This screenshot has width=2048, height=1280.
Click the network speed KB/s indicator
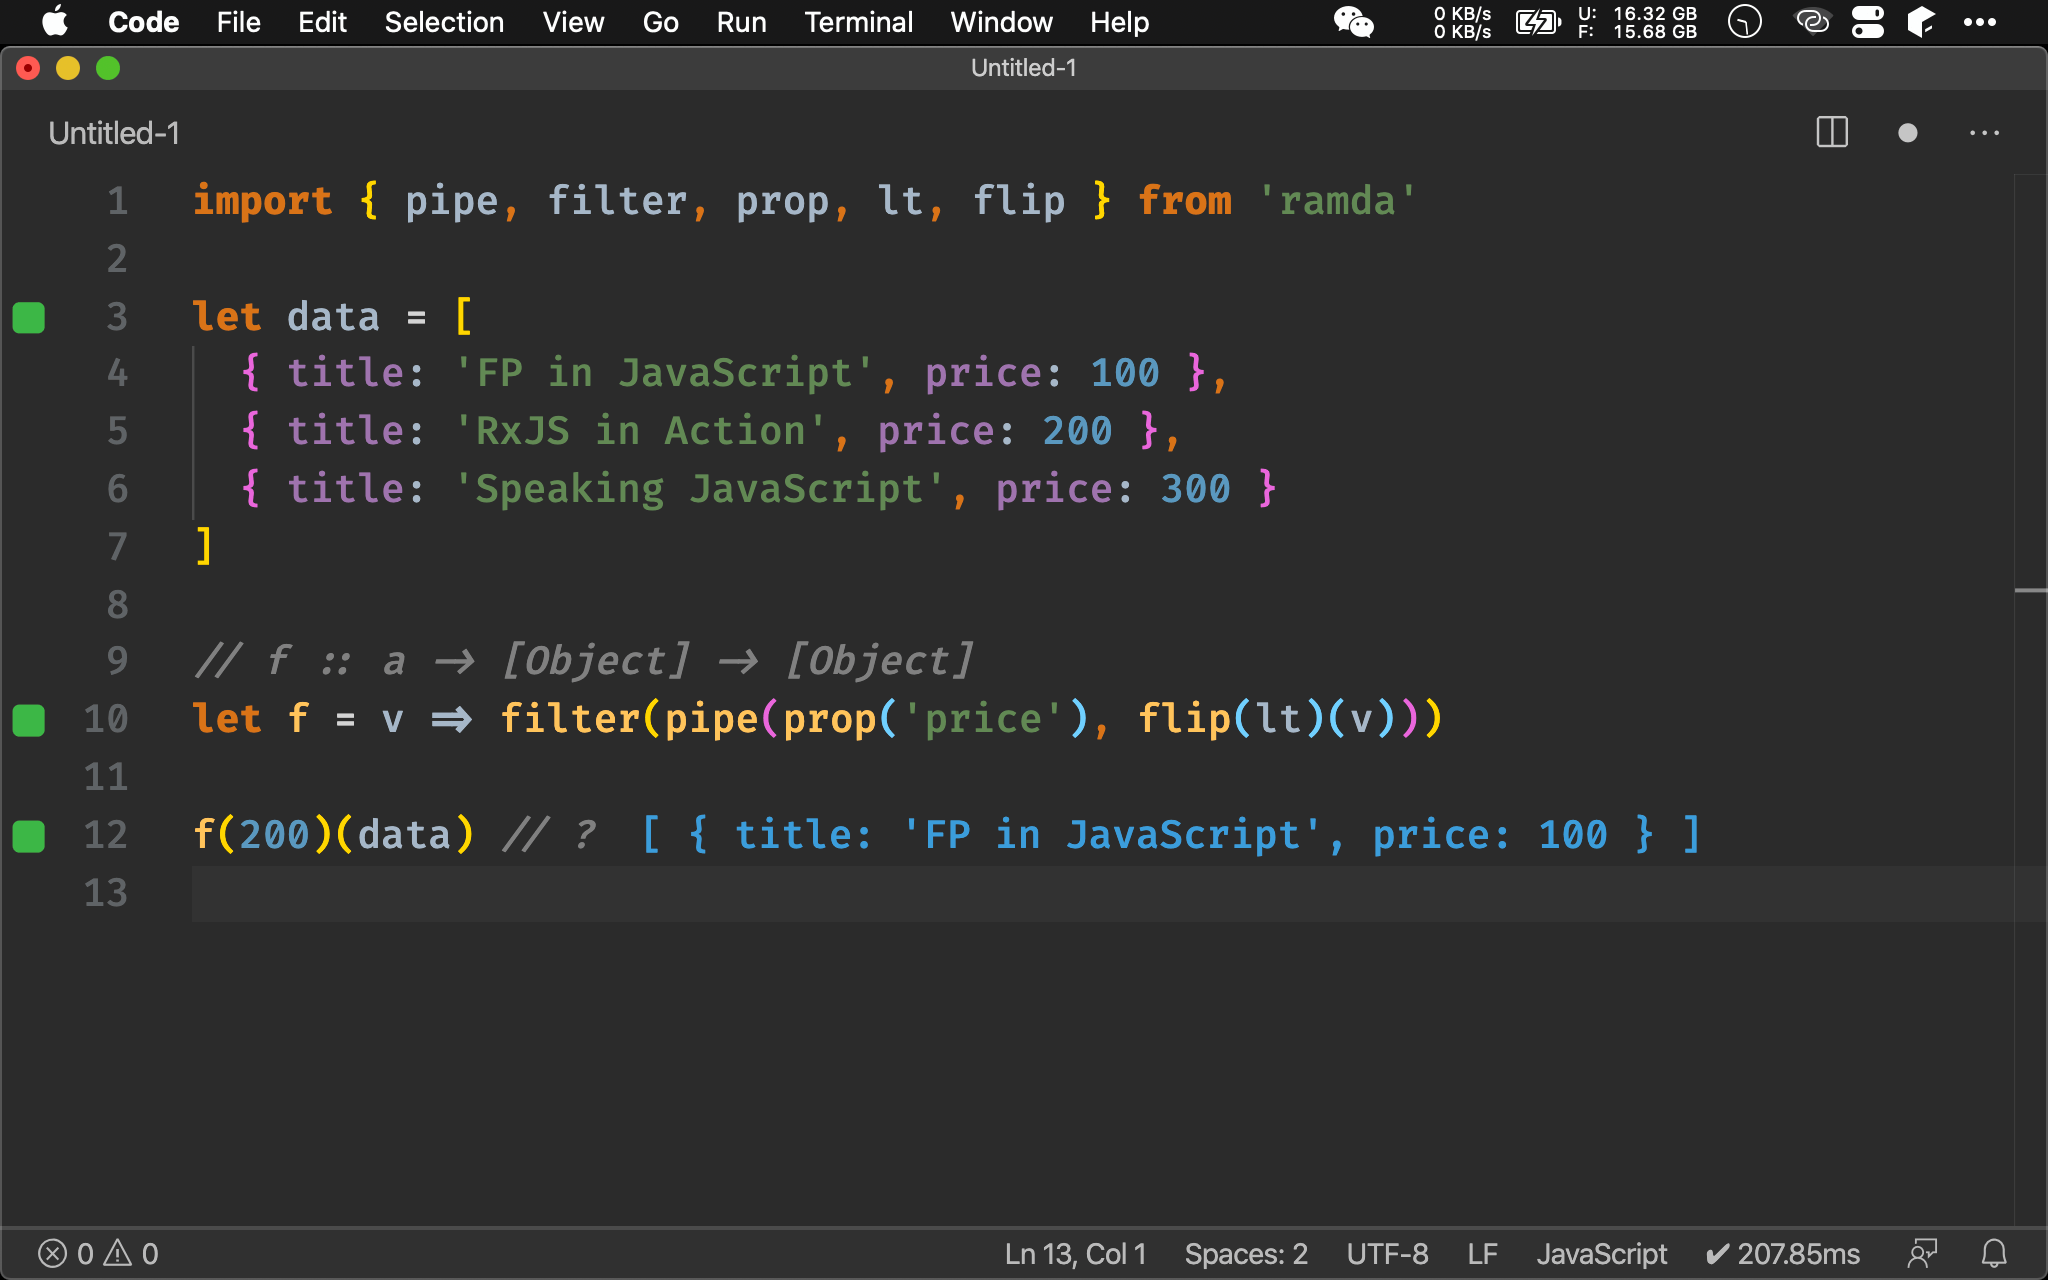1462,22
